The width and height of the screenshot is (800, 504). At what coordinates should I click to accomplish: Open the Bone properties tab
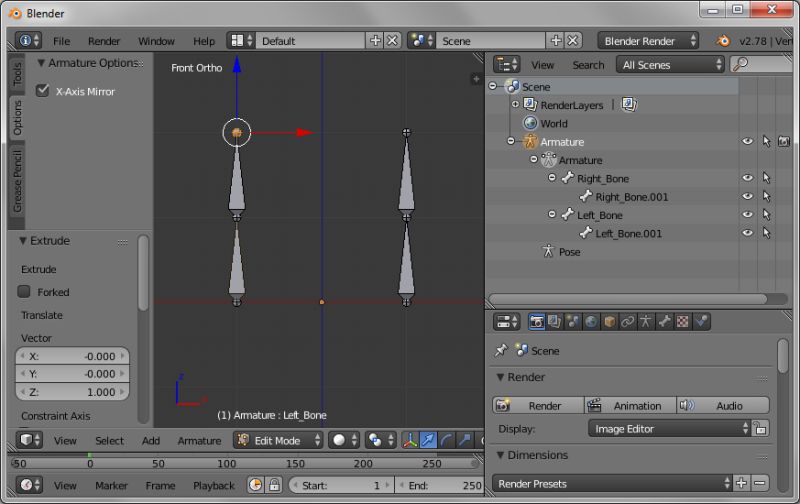[x=664, y=321]
